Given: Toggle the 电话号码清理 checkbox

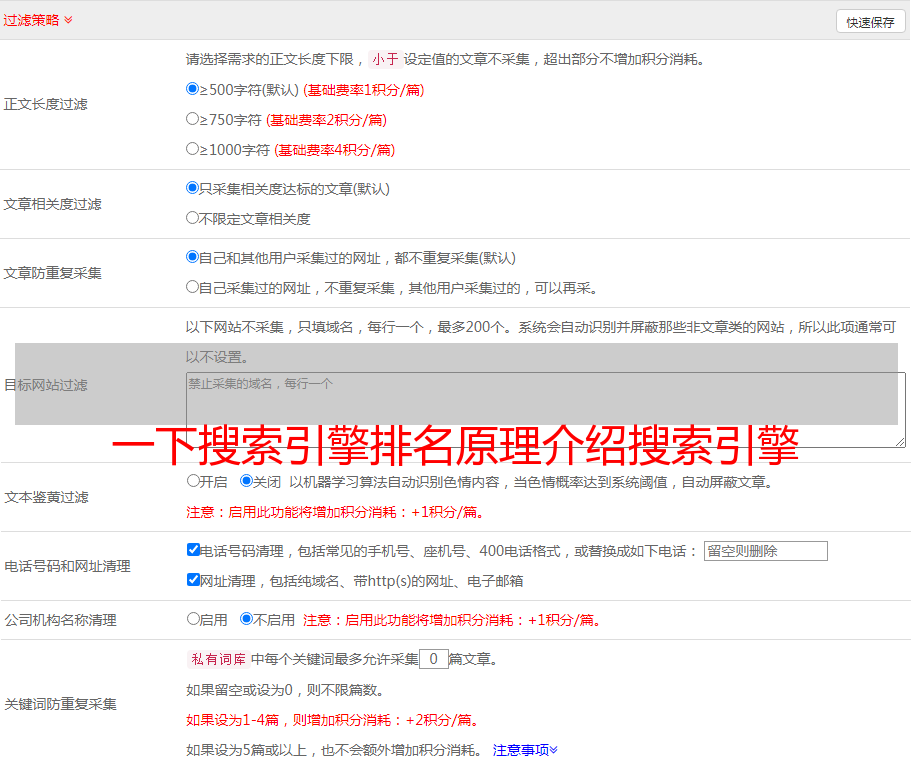Looking at the screenshot, I should (x=193, y=550).
